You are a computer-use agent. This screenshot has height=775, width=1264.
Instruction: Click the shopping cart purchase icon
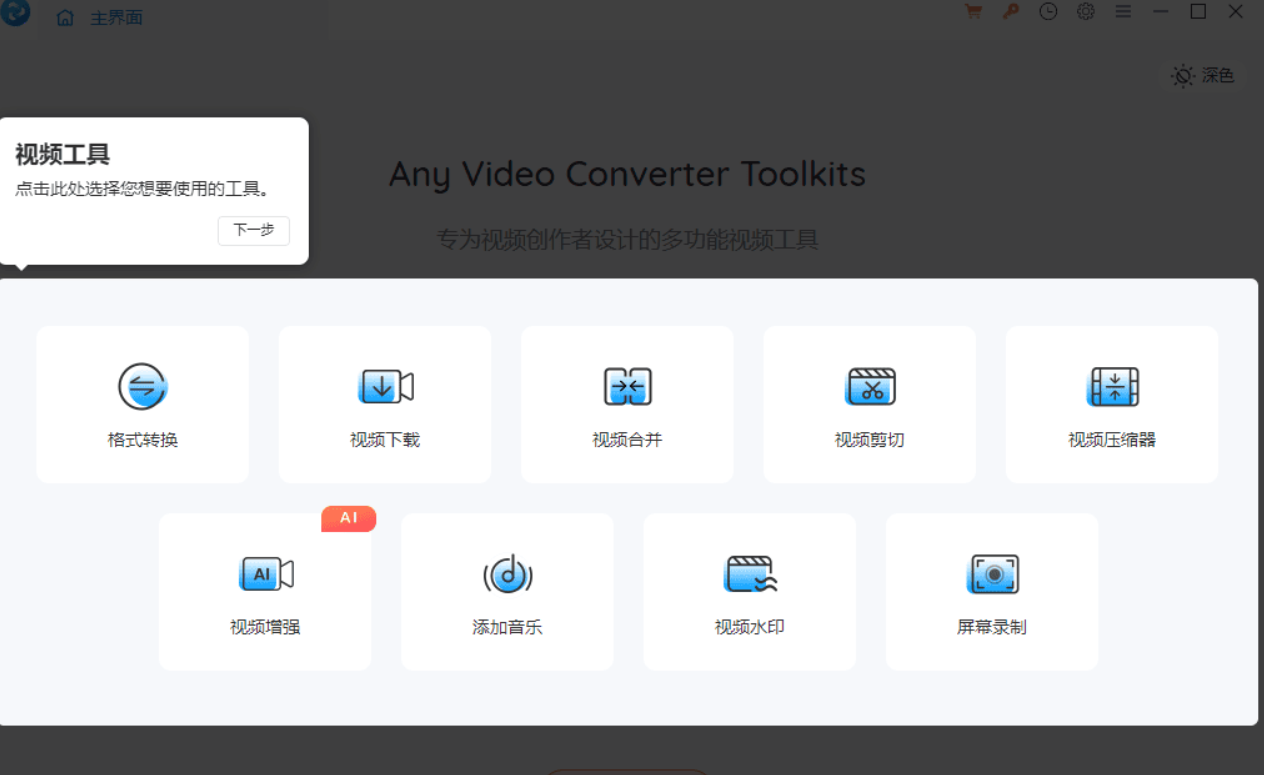(x=973, y=12)
